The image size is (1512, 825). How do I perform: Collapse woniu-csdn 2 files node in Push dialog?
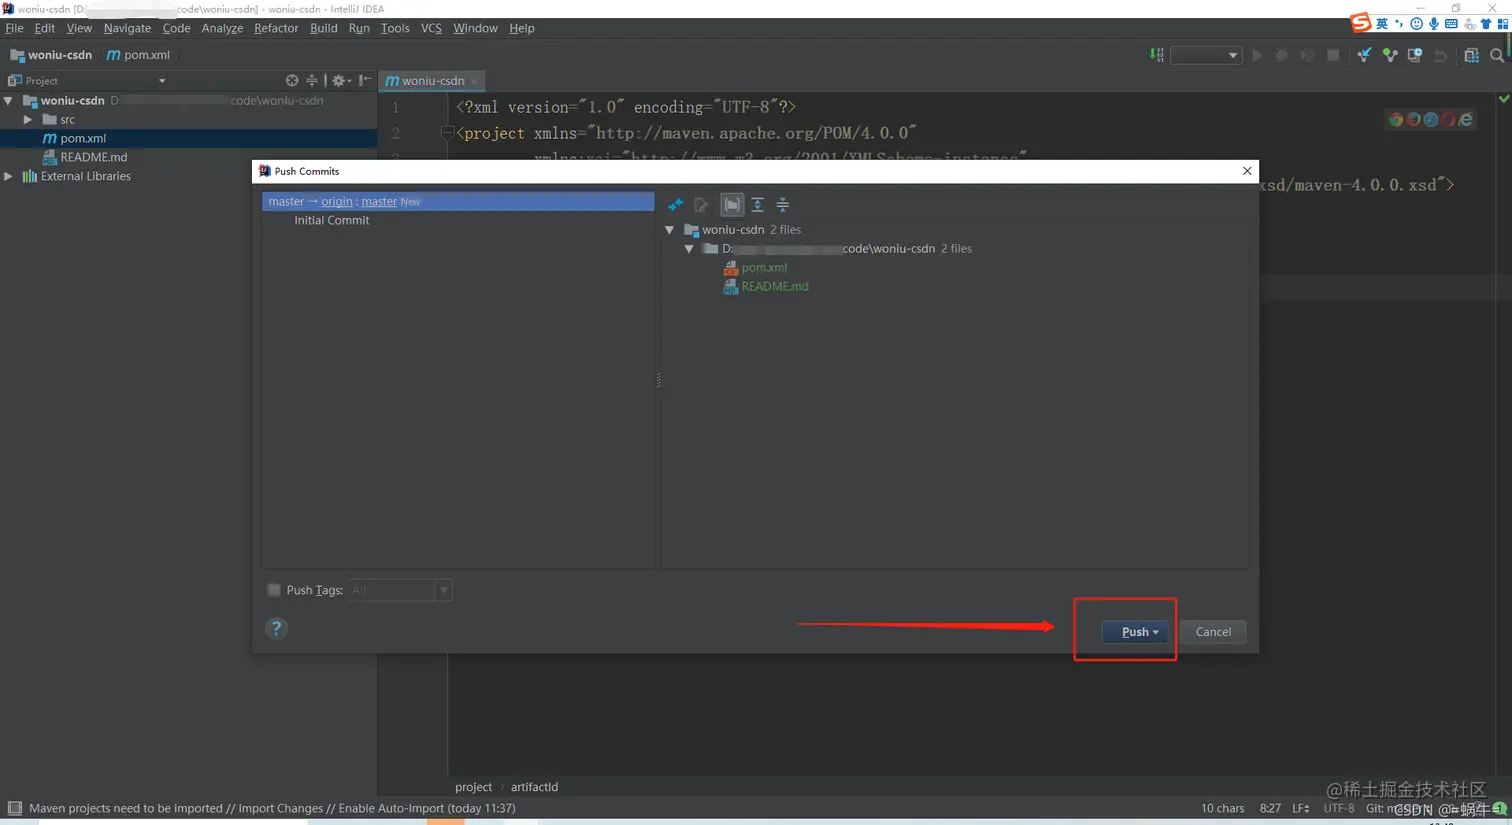click(x=670, y=230)
